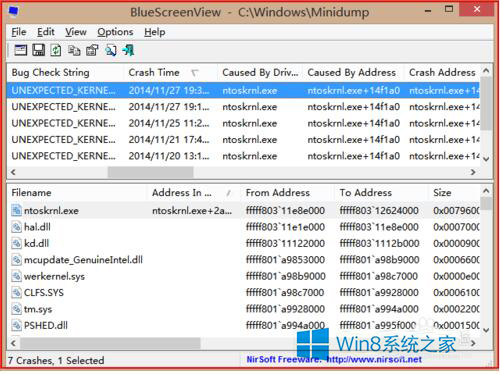Screen dimensions: 500x374
Task: Save selected items with floppy disk icon
Action: (x=38, y=50)
